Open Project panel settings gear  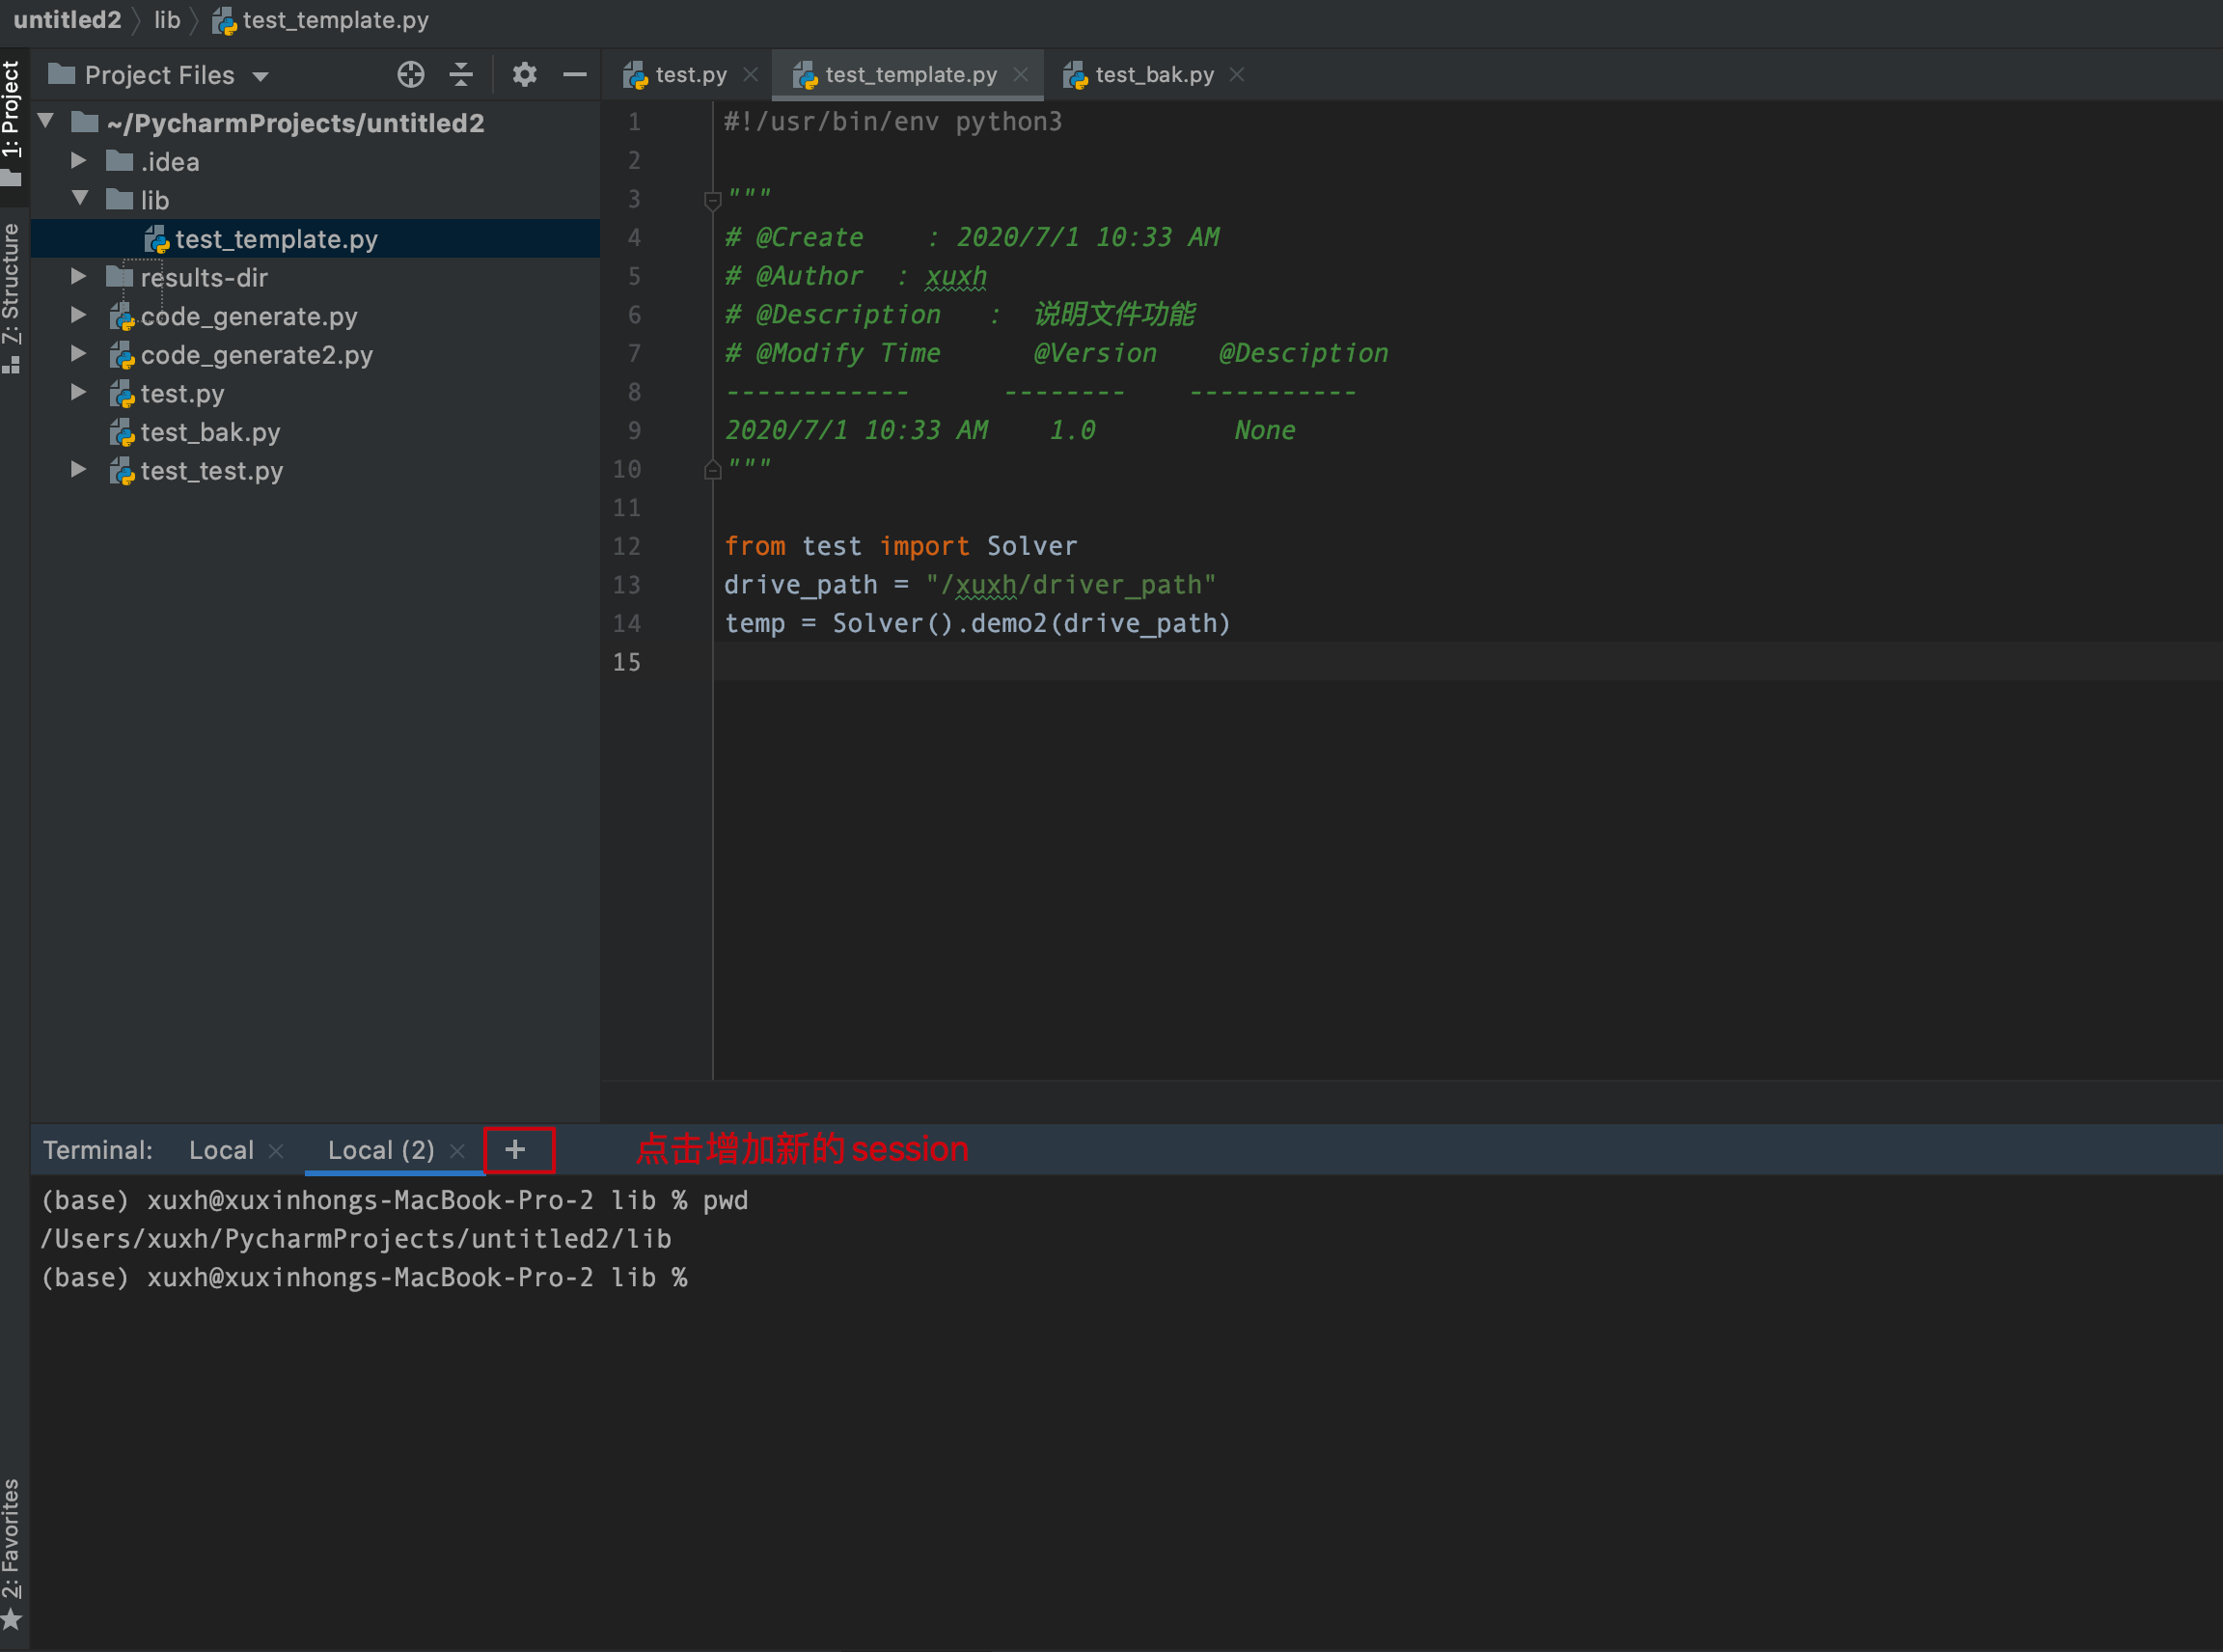[524, 75]
